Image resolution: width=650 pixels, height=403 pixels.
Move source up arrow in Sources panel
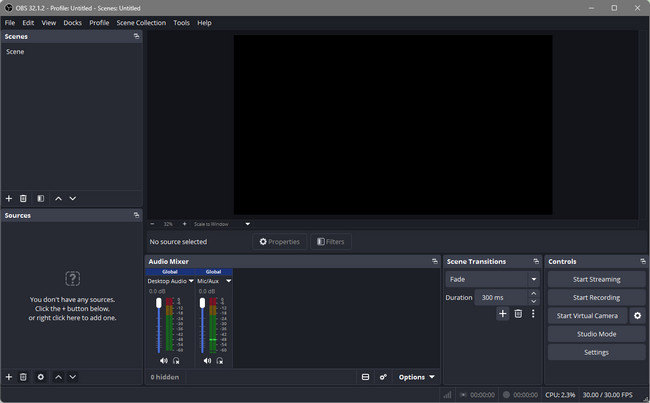point(58,377)
